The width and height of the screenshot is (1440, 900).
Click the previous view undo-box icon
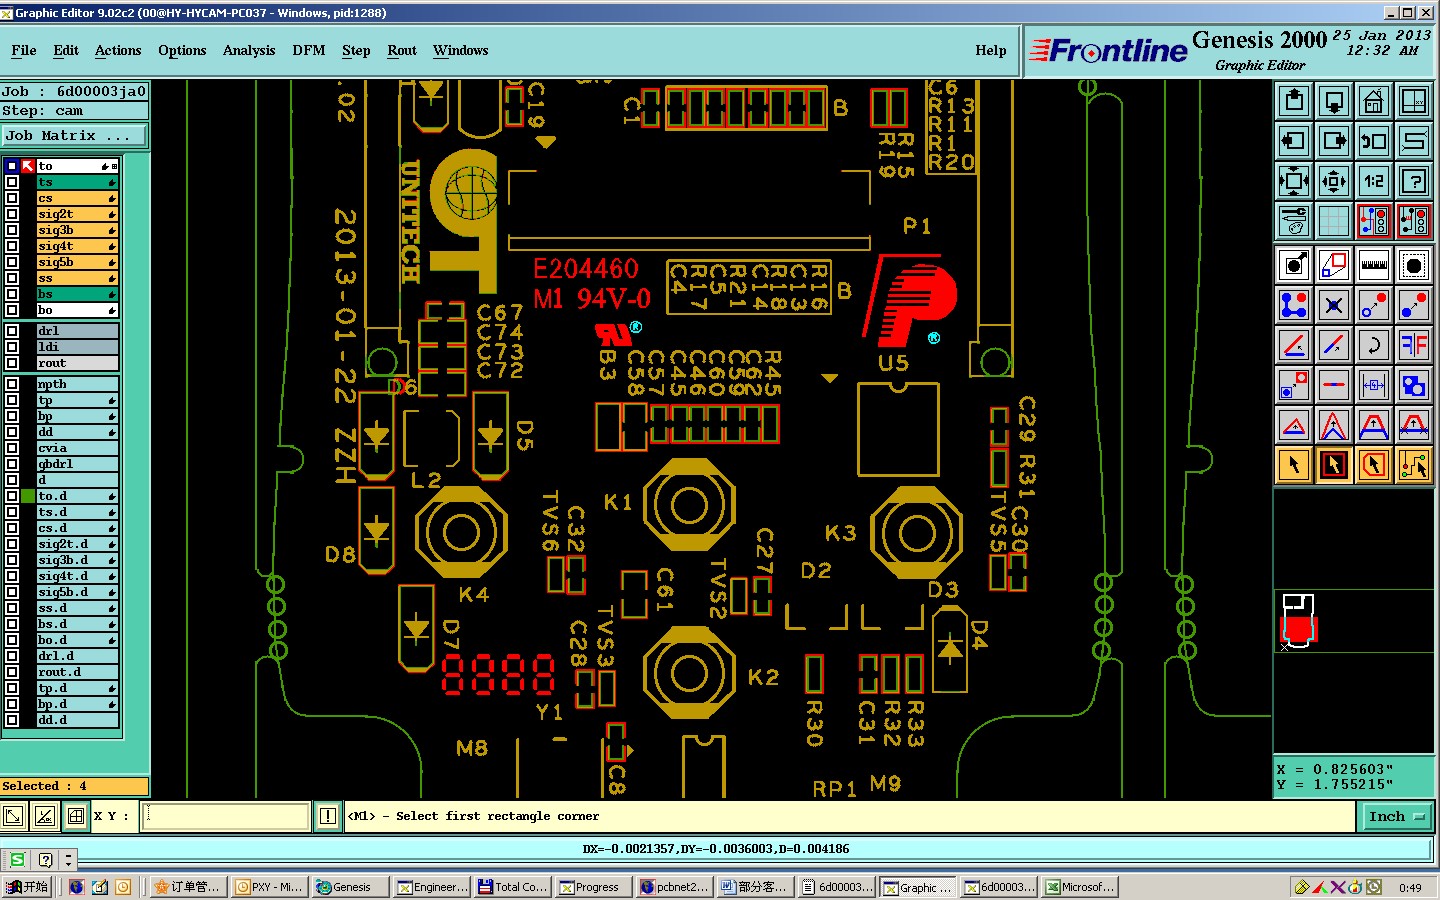pyautogui.click(x=1374, y=141)
